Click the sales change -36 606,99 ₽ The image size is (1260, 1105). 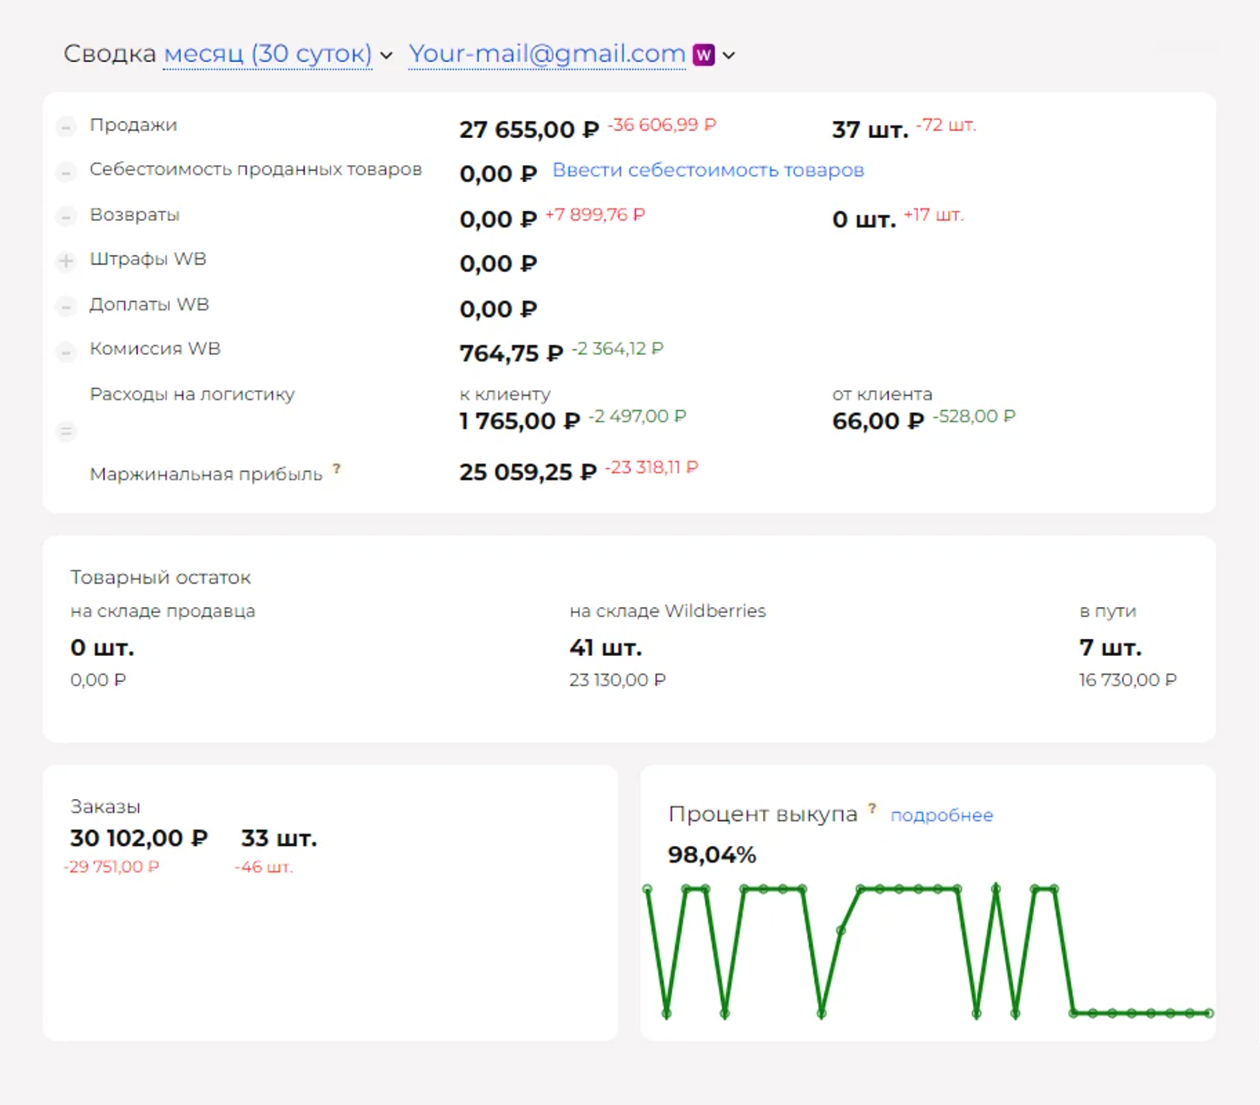click(x=662, y=125)
